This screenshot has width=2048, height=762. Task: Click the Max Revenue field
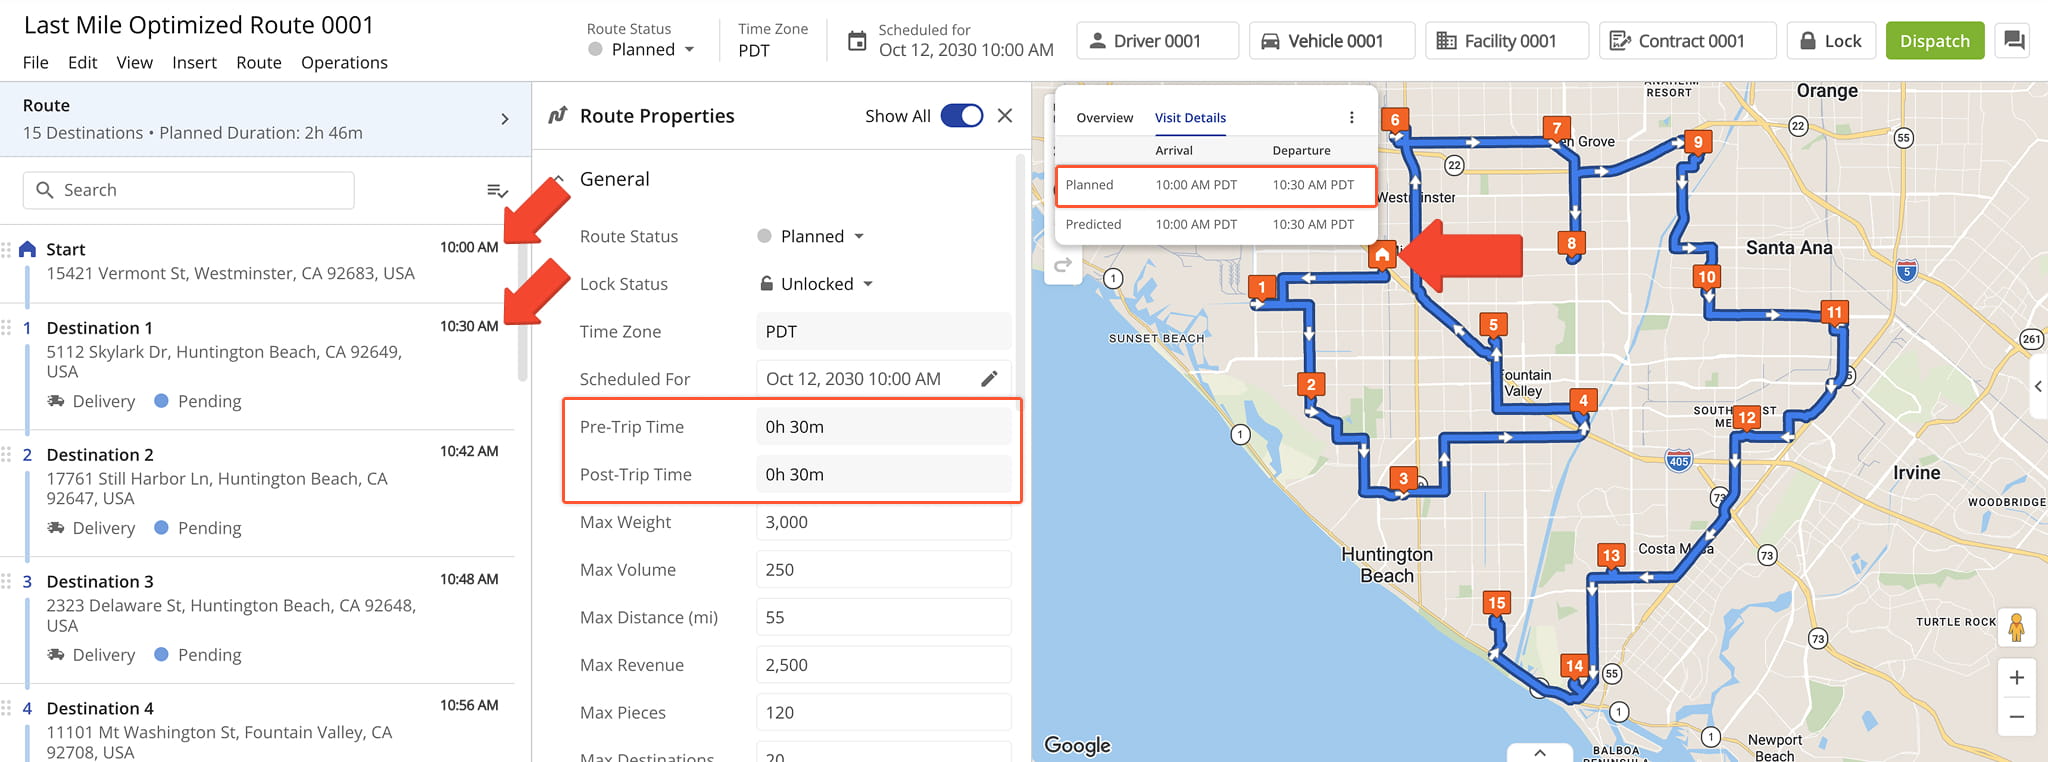(x=883, y=665)
